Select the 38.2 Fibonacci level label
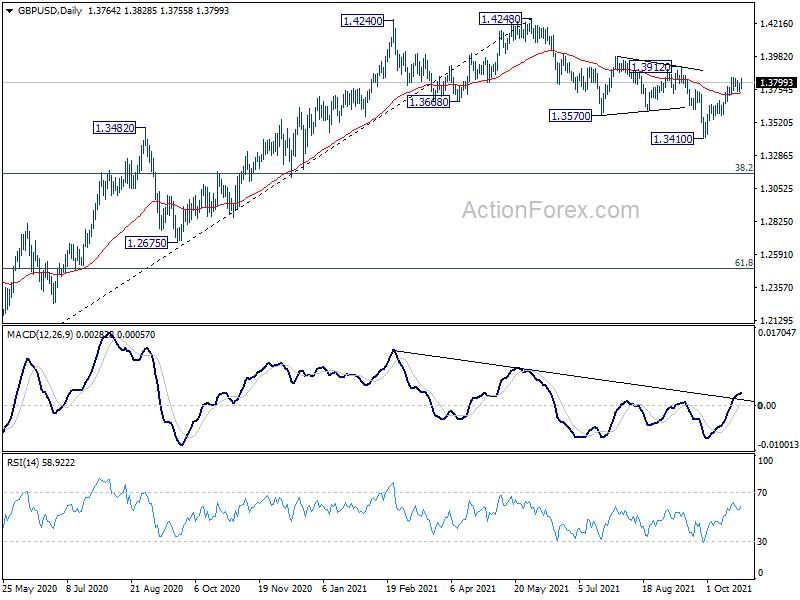 point(743,167)
